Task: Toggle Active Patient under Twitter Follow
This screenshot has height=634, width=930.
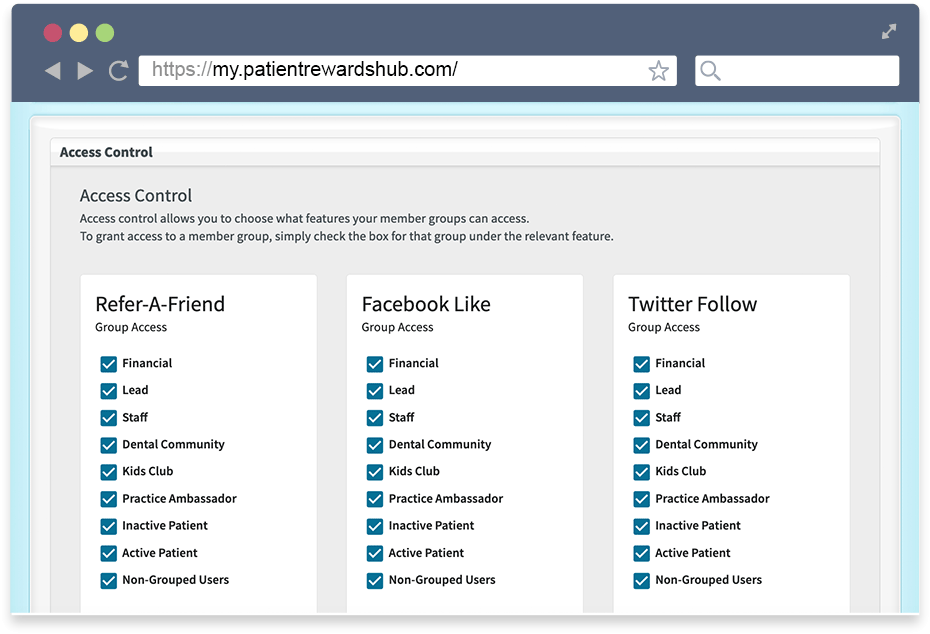Action: click(641, 553)
